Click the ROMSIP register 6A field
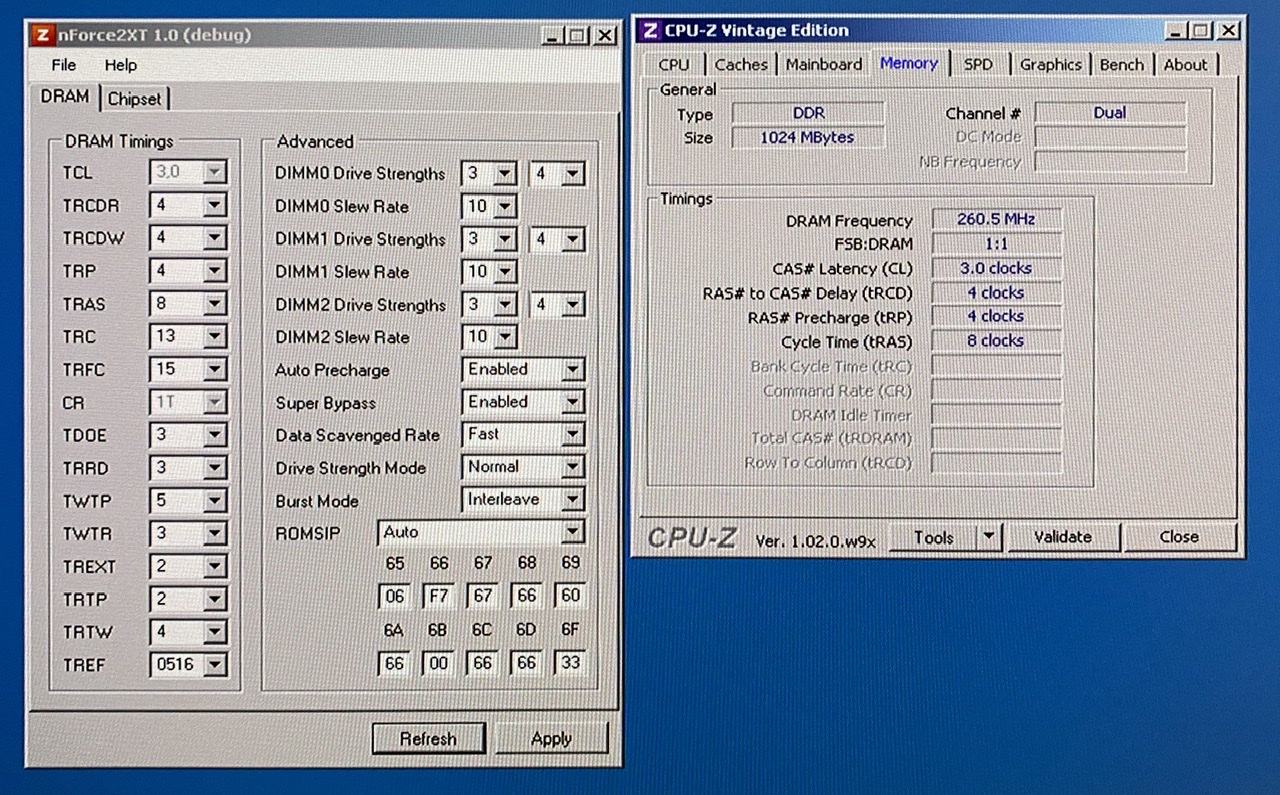 click(x=395, y=663)
